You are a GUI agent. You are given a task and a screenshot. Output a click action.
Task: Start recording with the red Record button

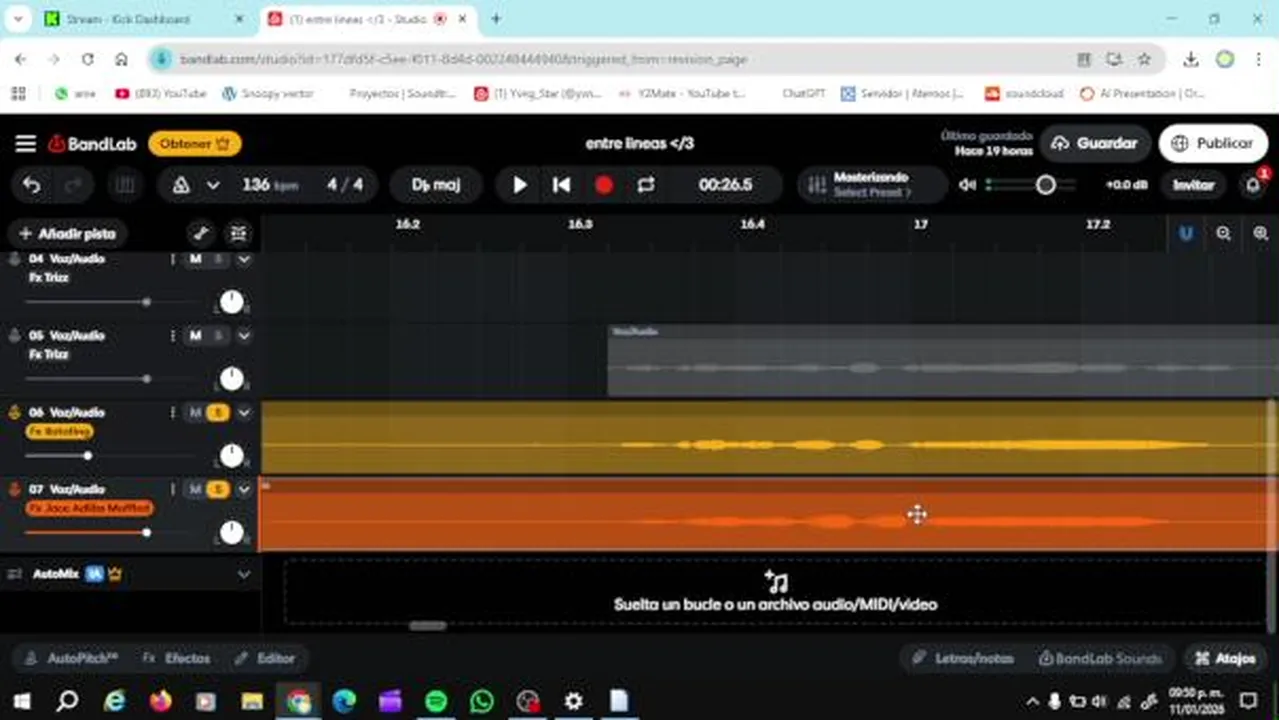coord(604,185)
